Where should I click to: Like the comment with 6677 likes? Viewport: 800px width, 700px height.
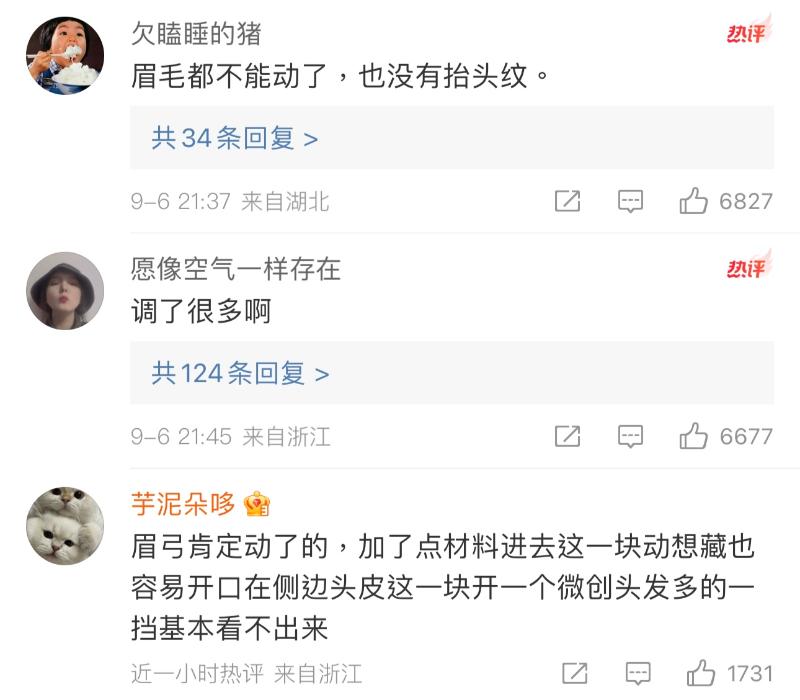pyautogui.click(x=694, y=436)
